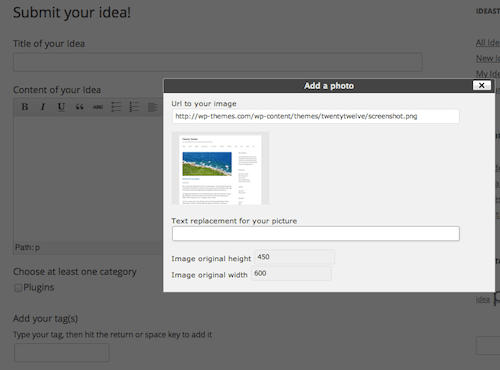
Task: Tick the Plugins category checkbox
Action: tap(18, 288)
